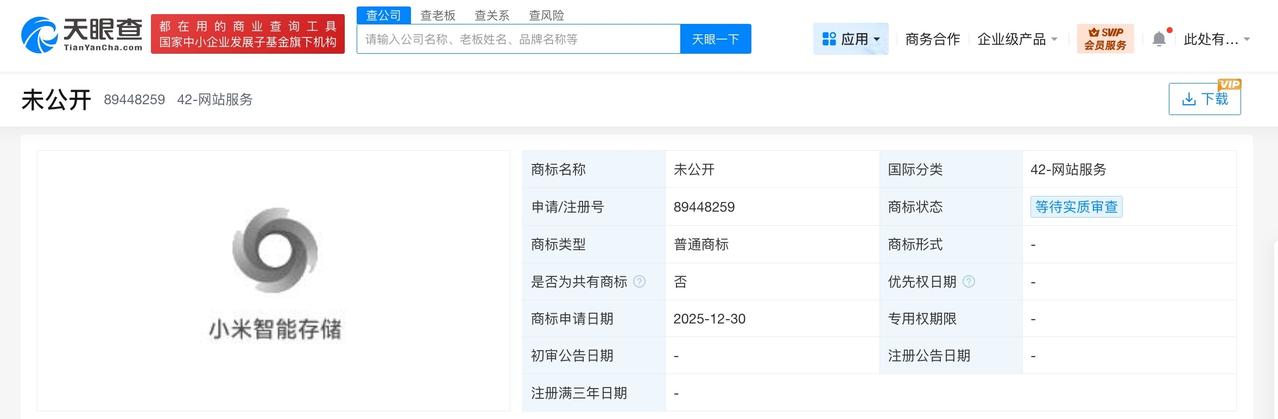Click the 申请/注册号 label
This screenshot has width=1278, height=419.
click(x=567, y=207)
